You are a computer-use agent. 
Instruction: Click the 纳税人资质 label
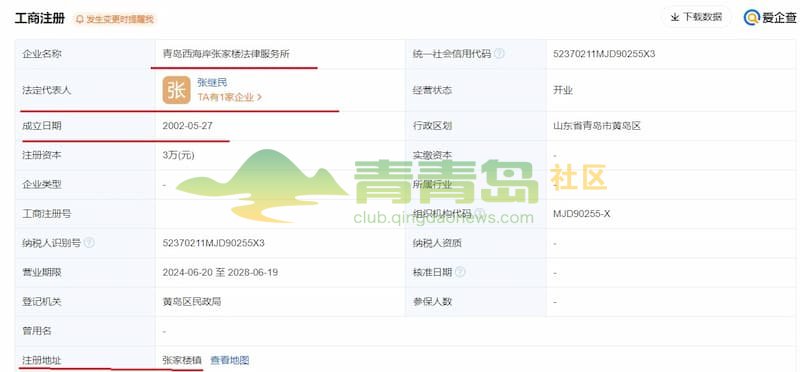point(437,243)
